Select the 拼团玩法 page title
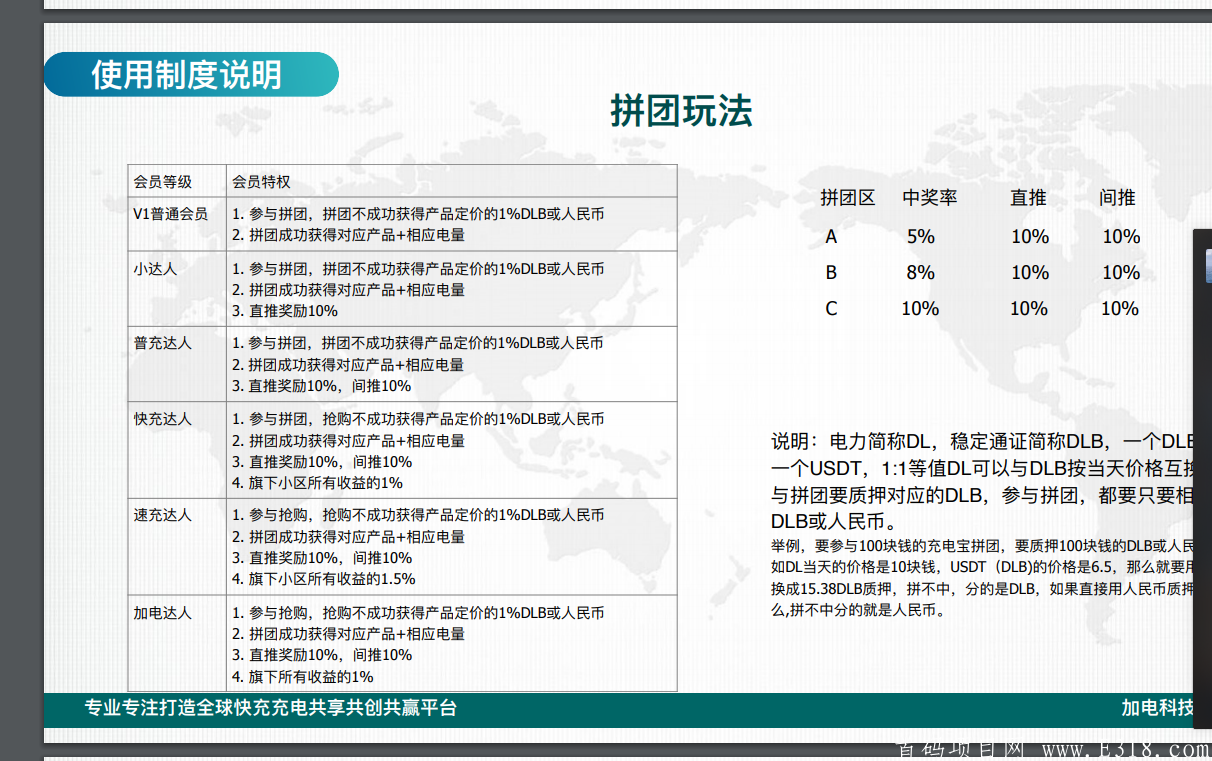Screen dimensions: 1212x761 coord(681,111)
